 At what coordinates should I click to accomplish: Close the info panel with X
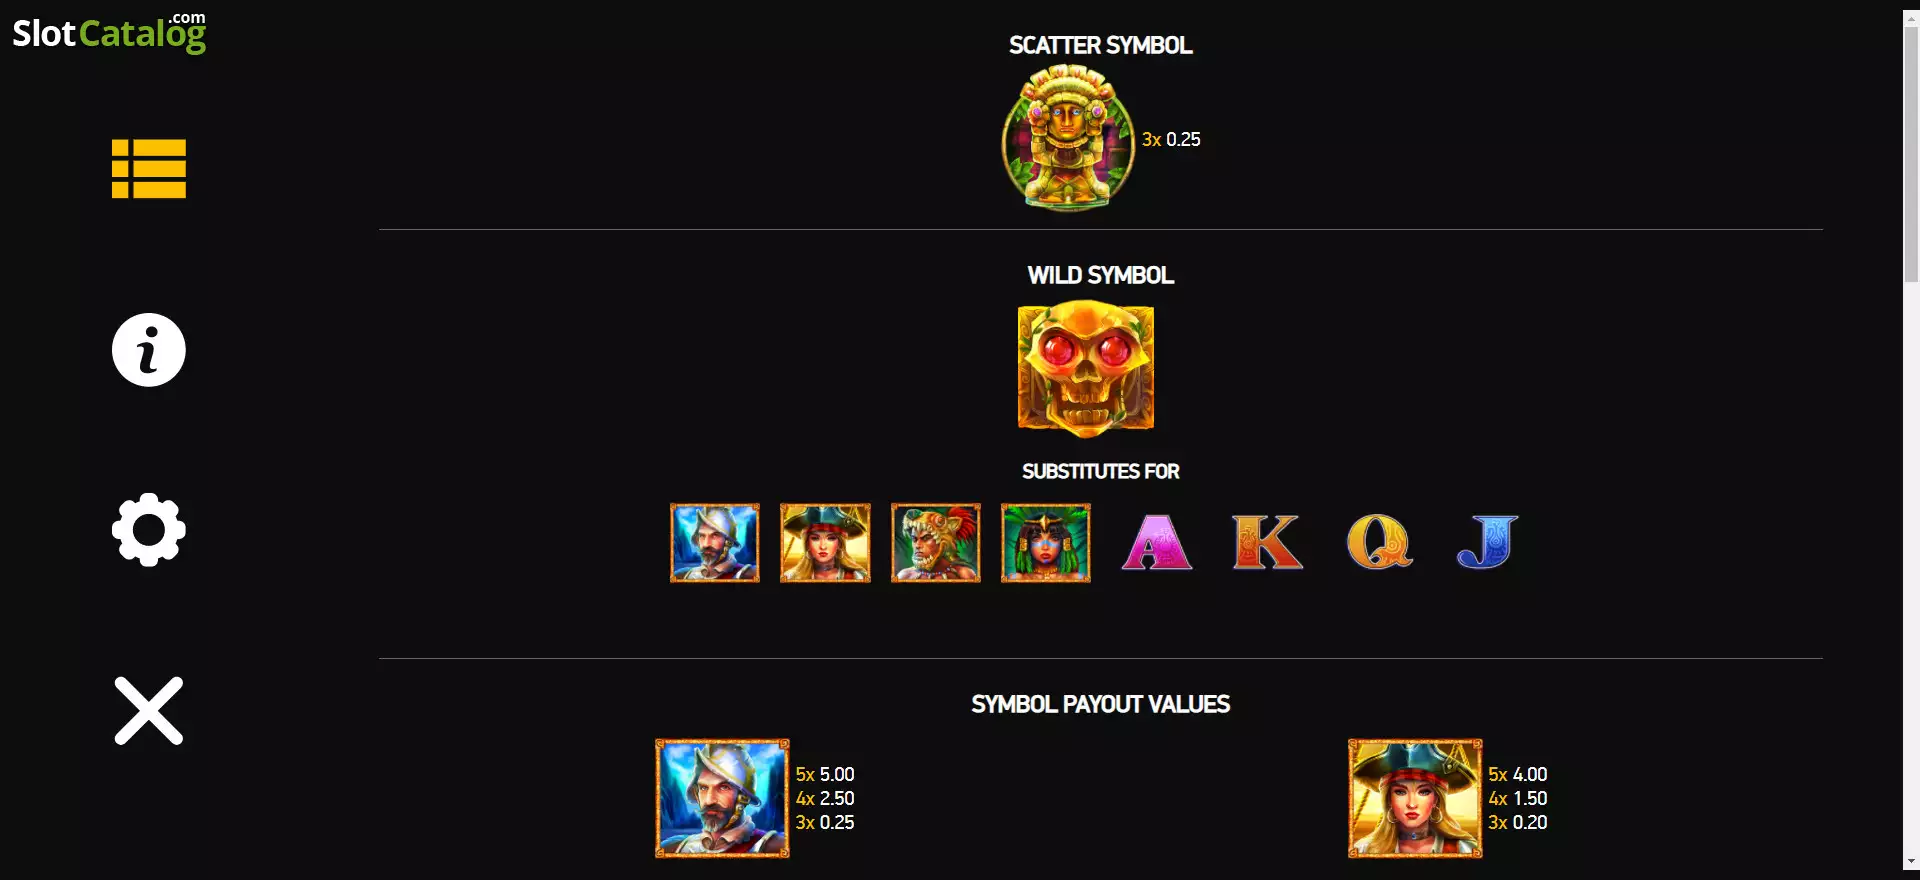tap(149, 711)
